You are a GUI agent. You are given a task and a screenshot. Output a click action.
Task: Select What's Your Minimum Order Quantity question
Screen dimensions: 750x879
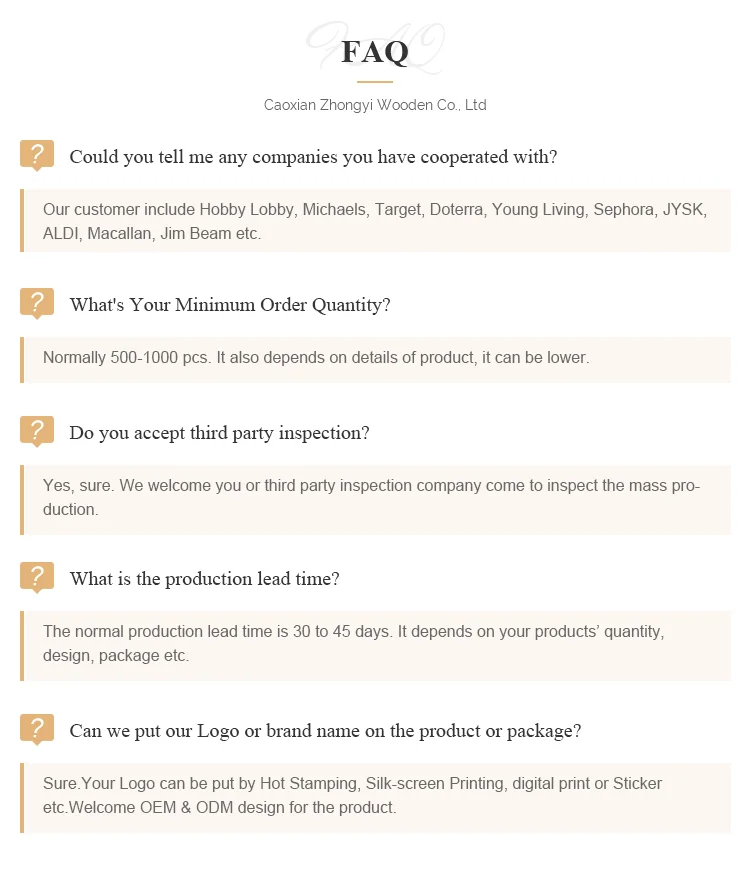tap(230, 305)
